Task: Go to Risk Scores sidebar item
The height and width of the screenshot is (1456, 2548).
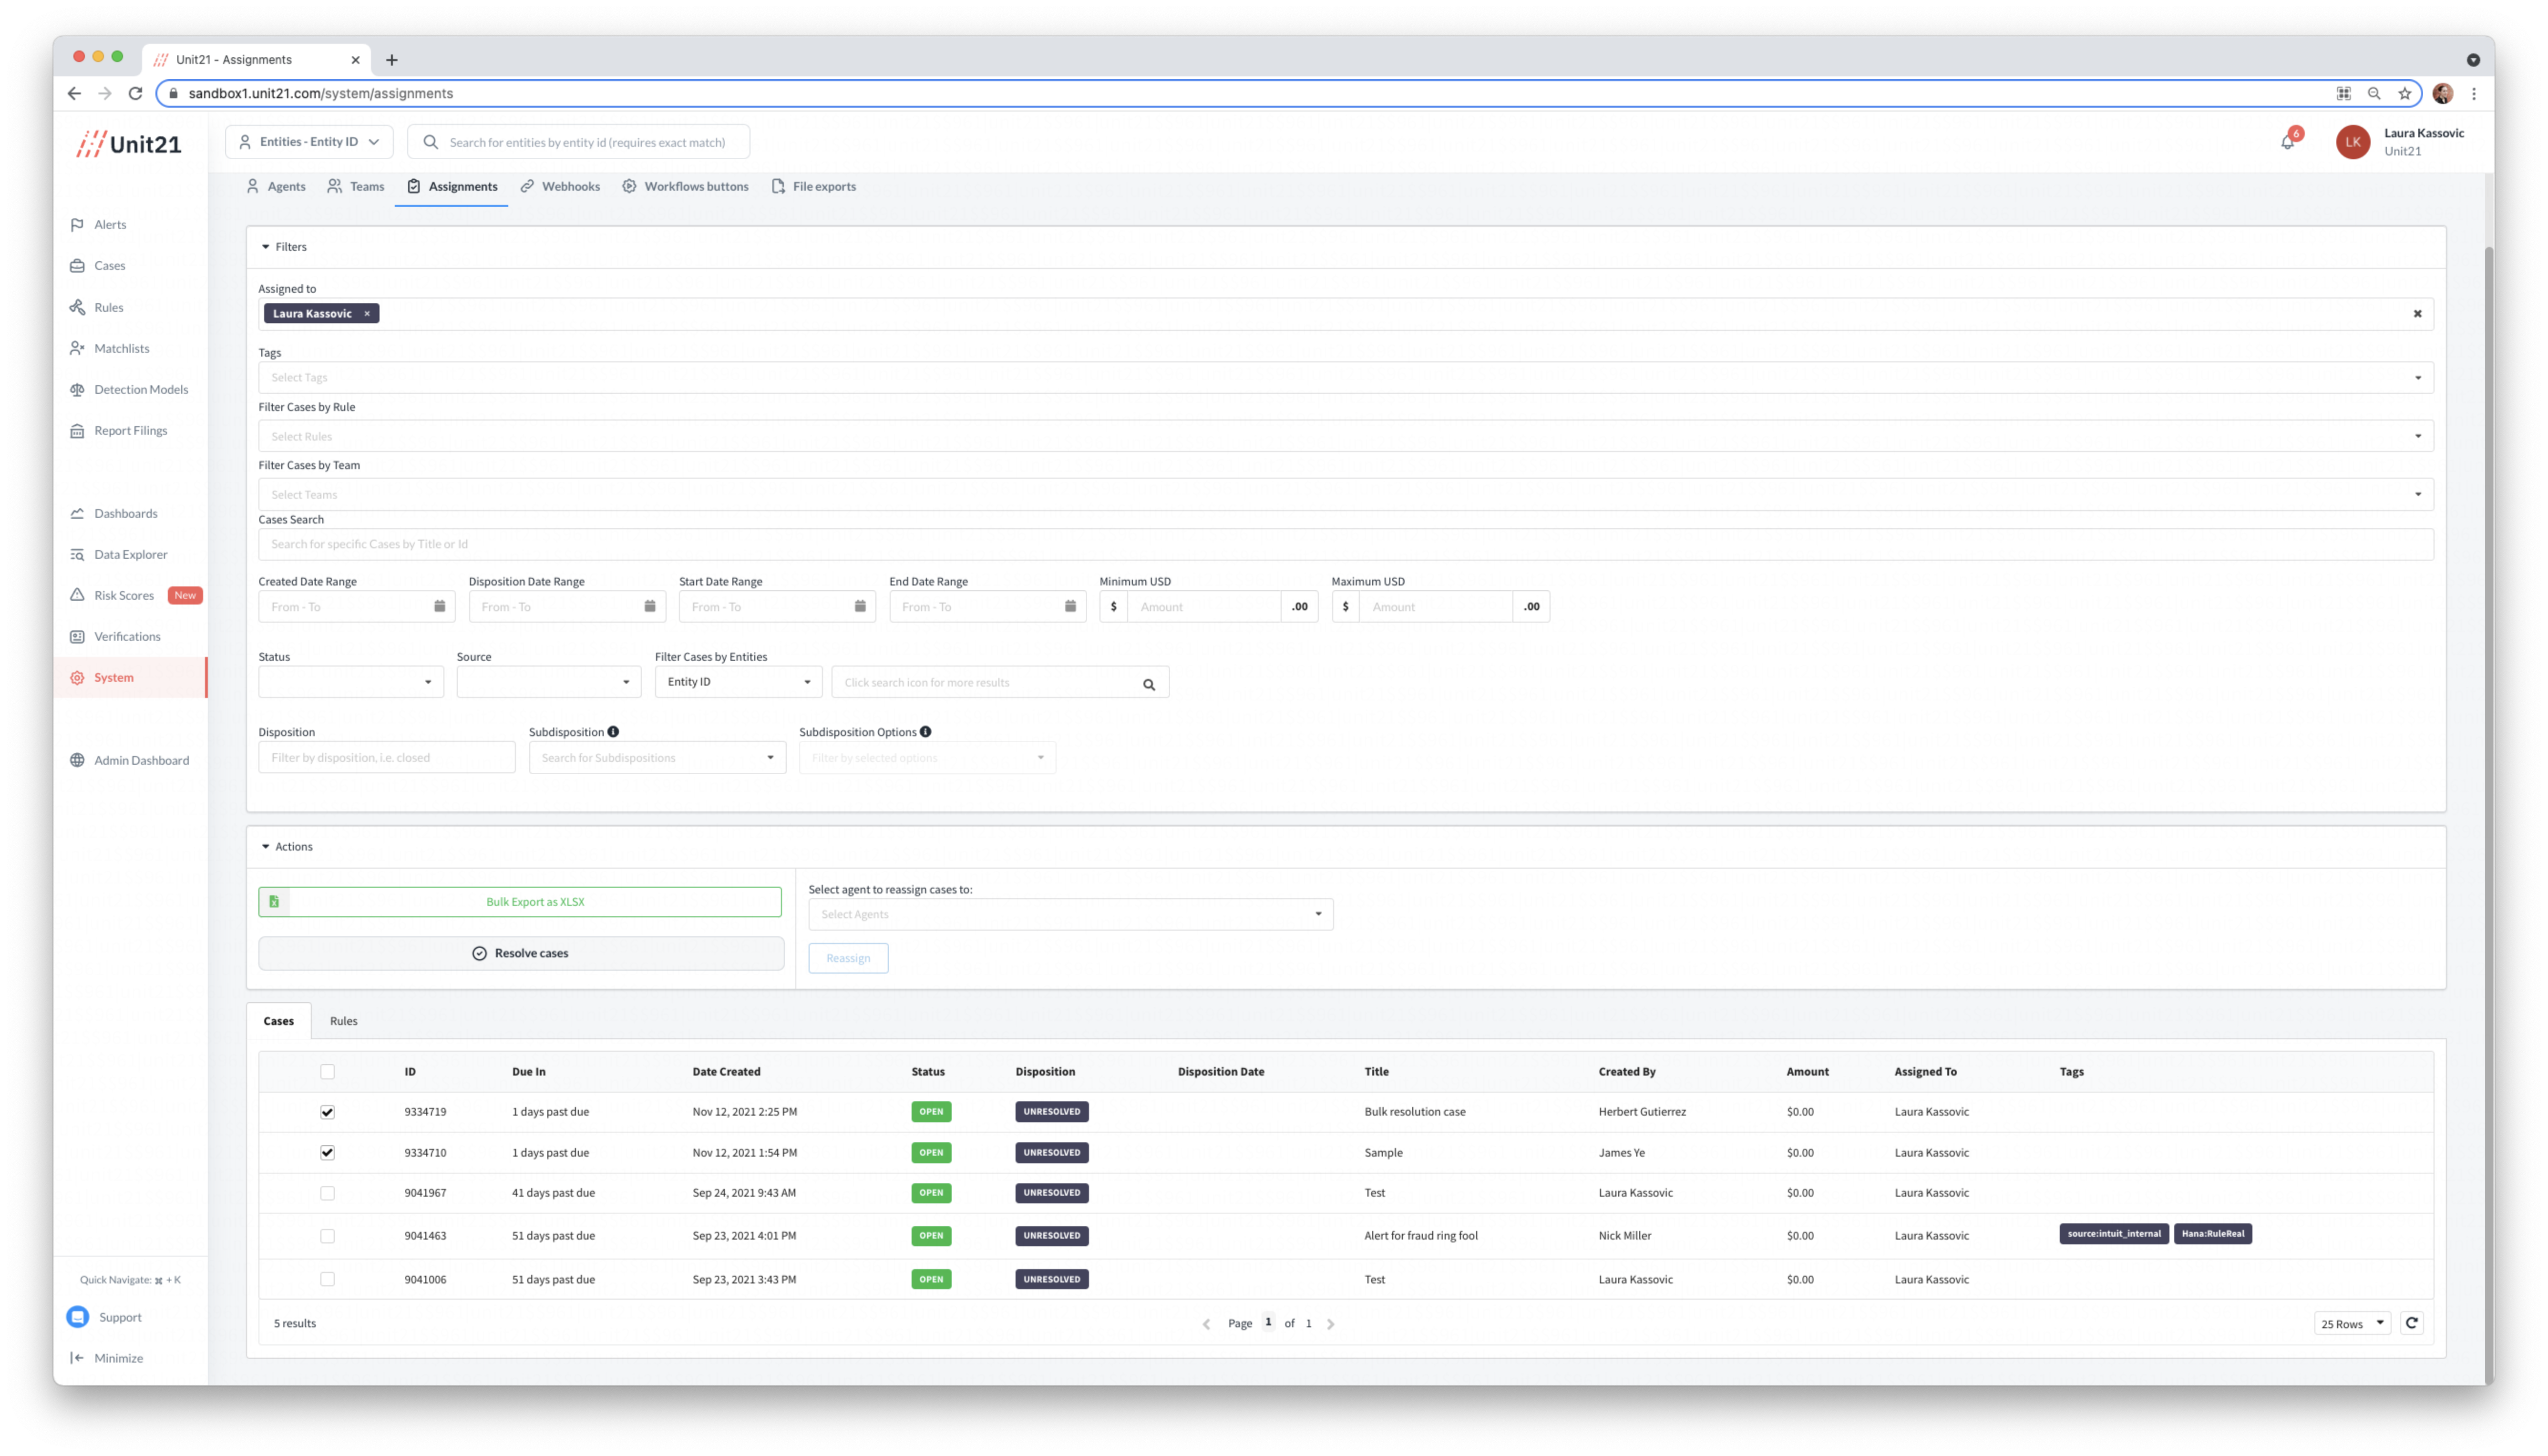Action: (x=124, y=595)
